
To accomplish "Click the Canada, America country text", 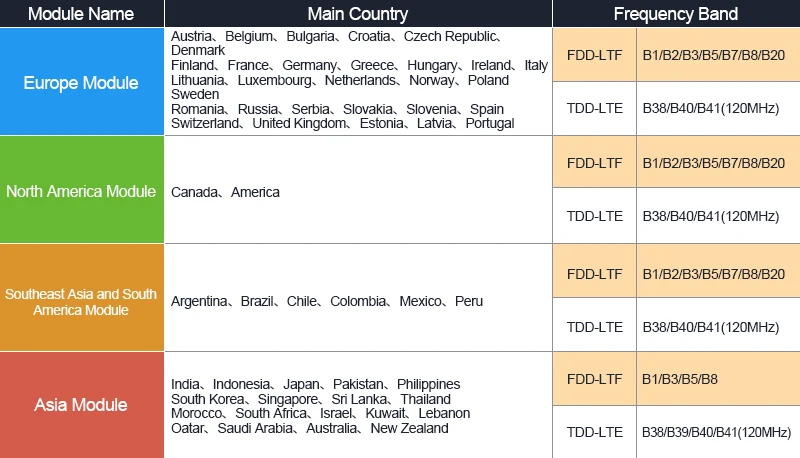I will point(225,192).
